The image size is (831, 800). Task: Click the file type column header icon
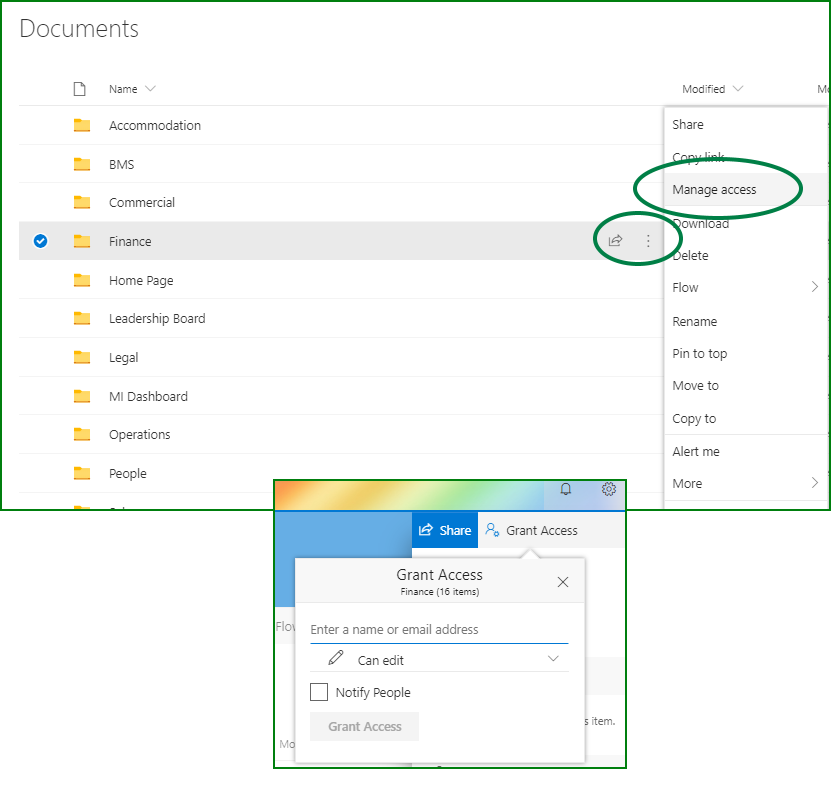[79, 88]
